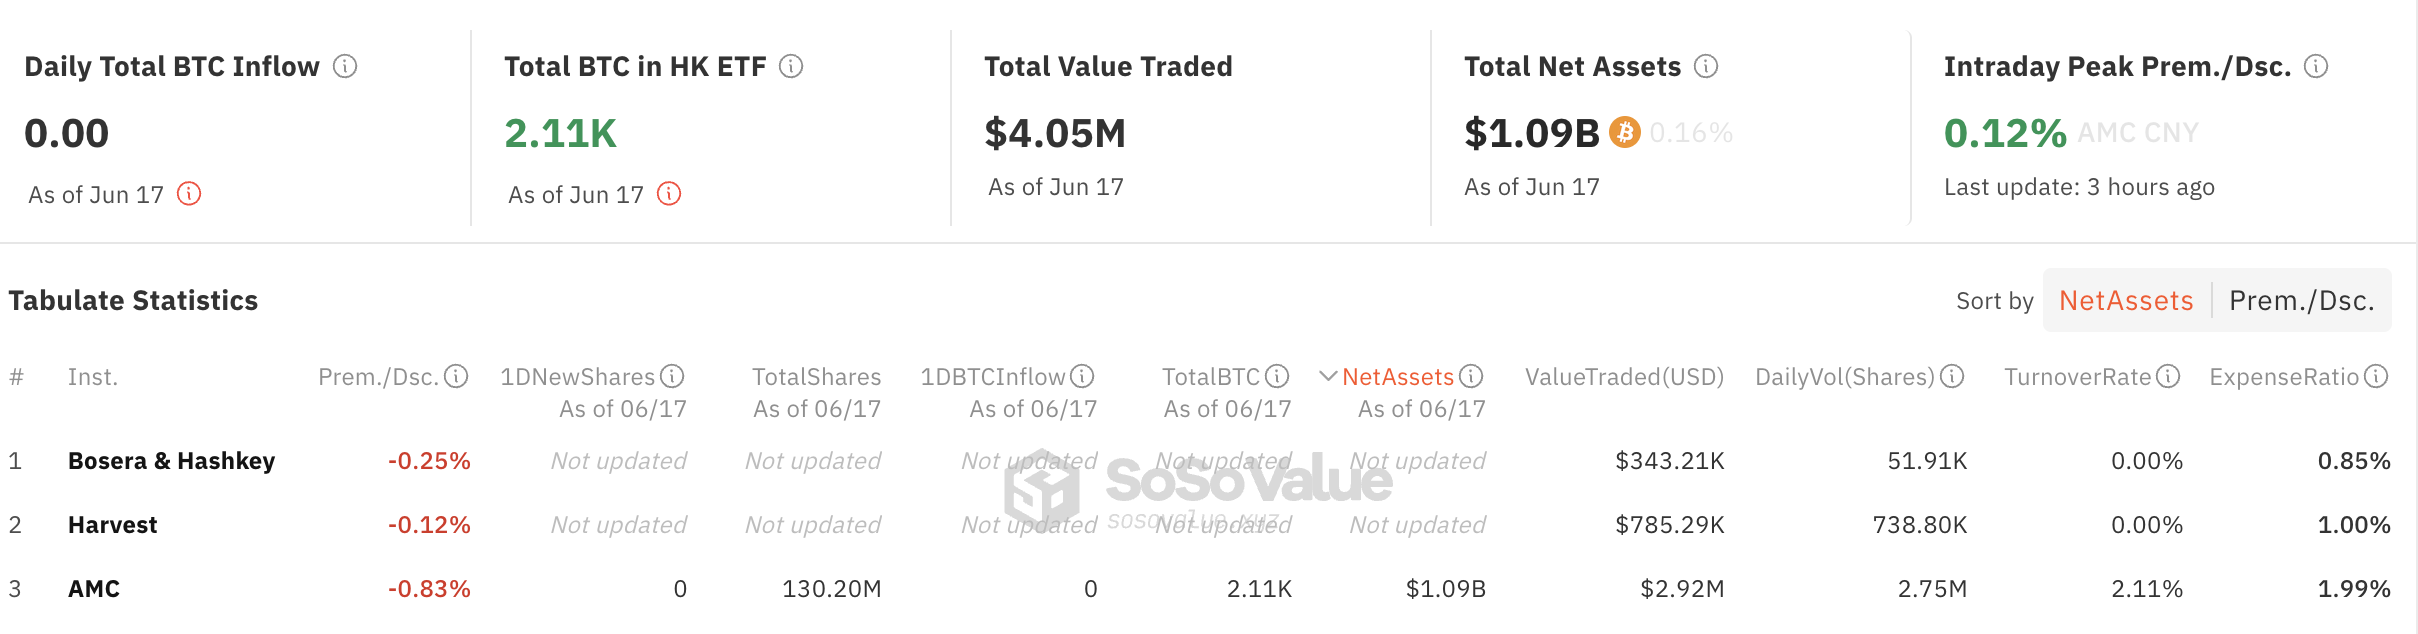Click red warning icon under Daily Total BTC Inflow
Image resolution: width=2418 pixels, height=634 pixels.
tap(189, 193)
